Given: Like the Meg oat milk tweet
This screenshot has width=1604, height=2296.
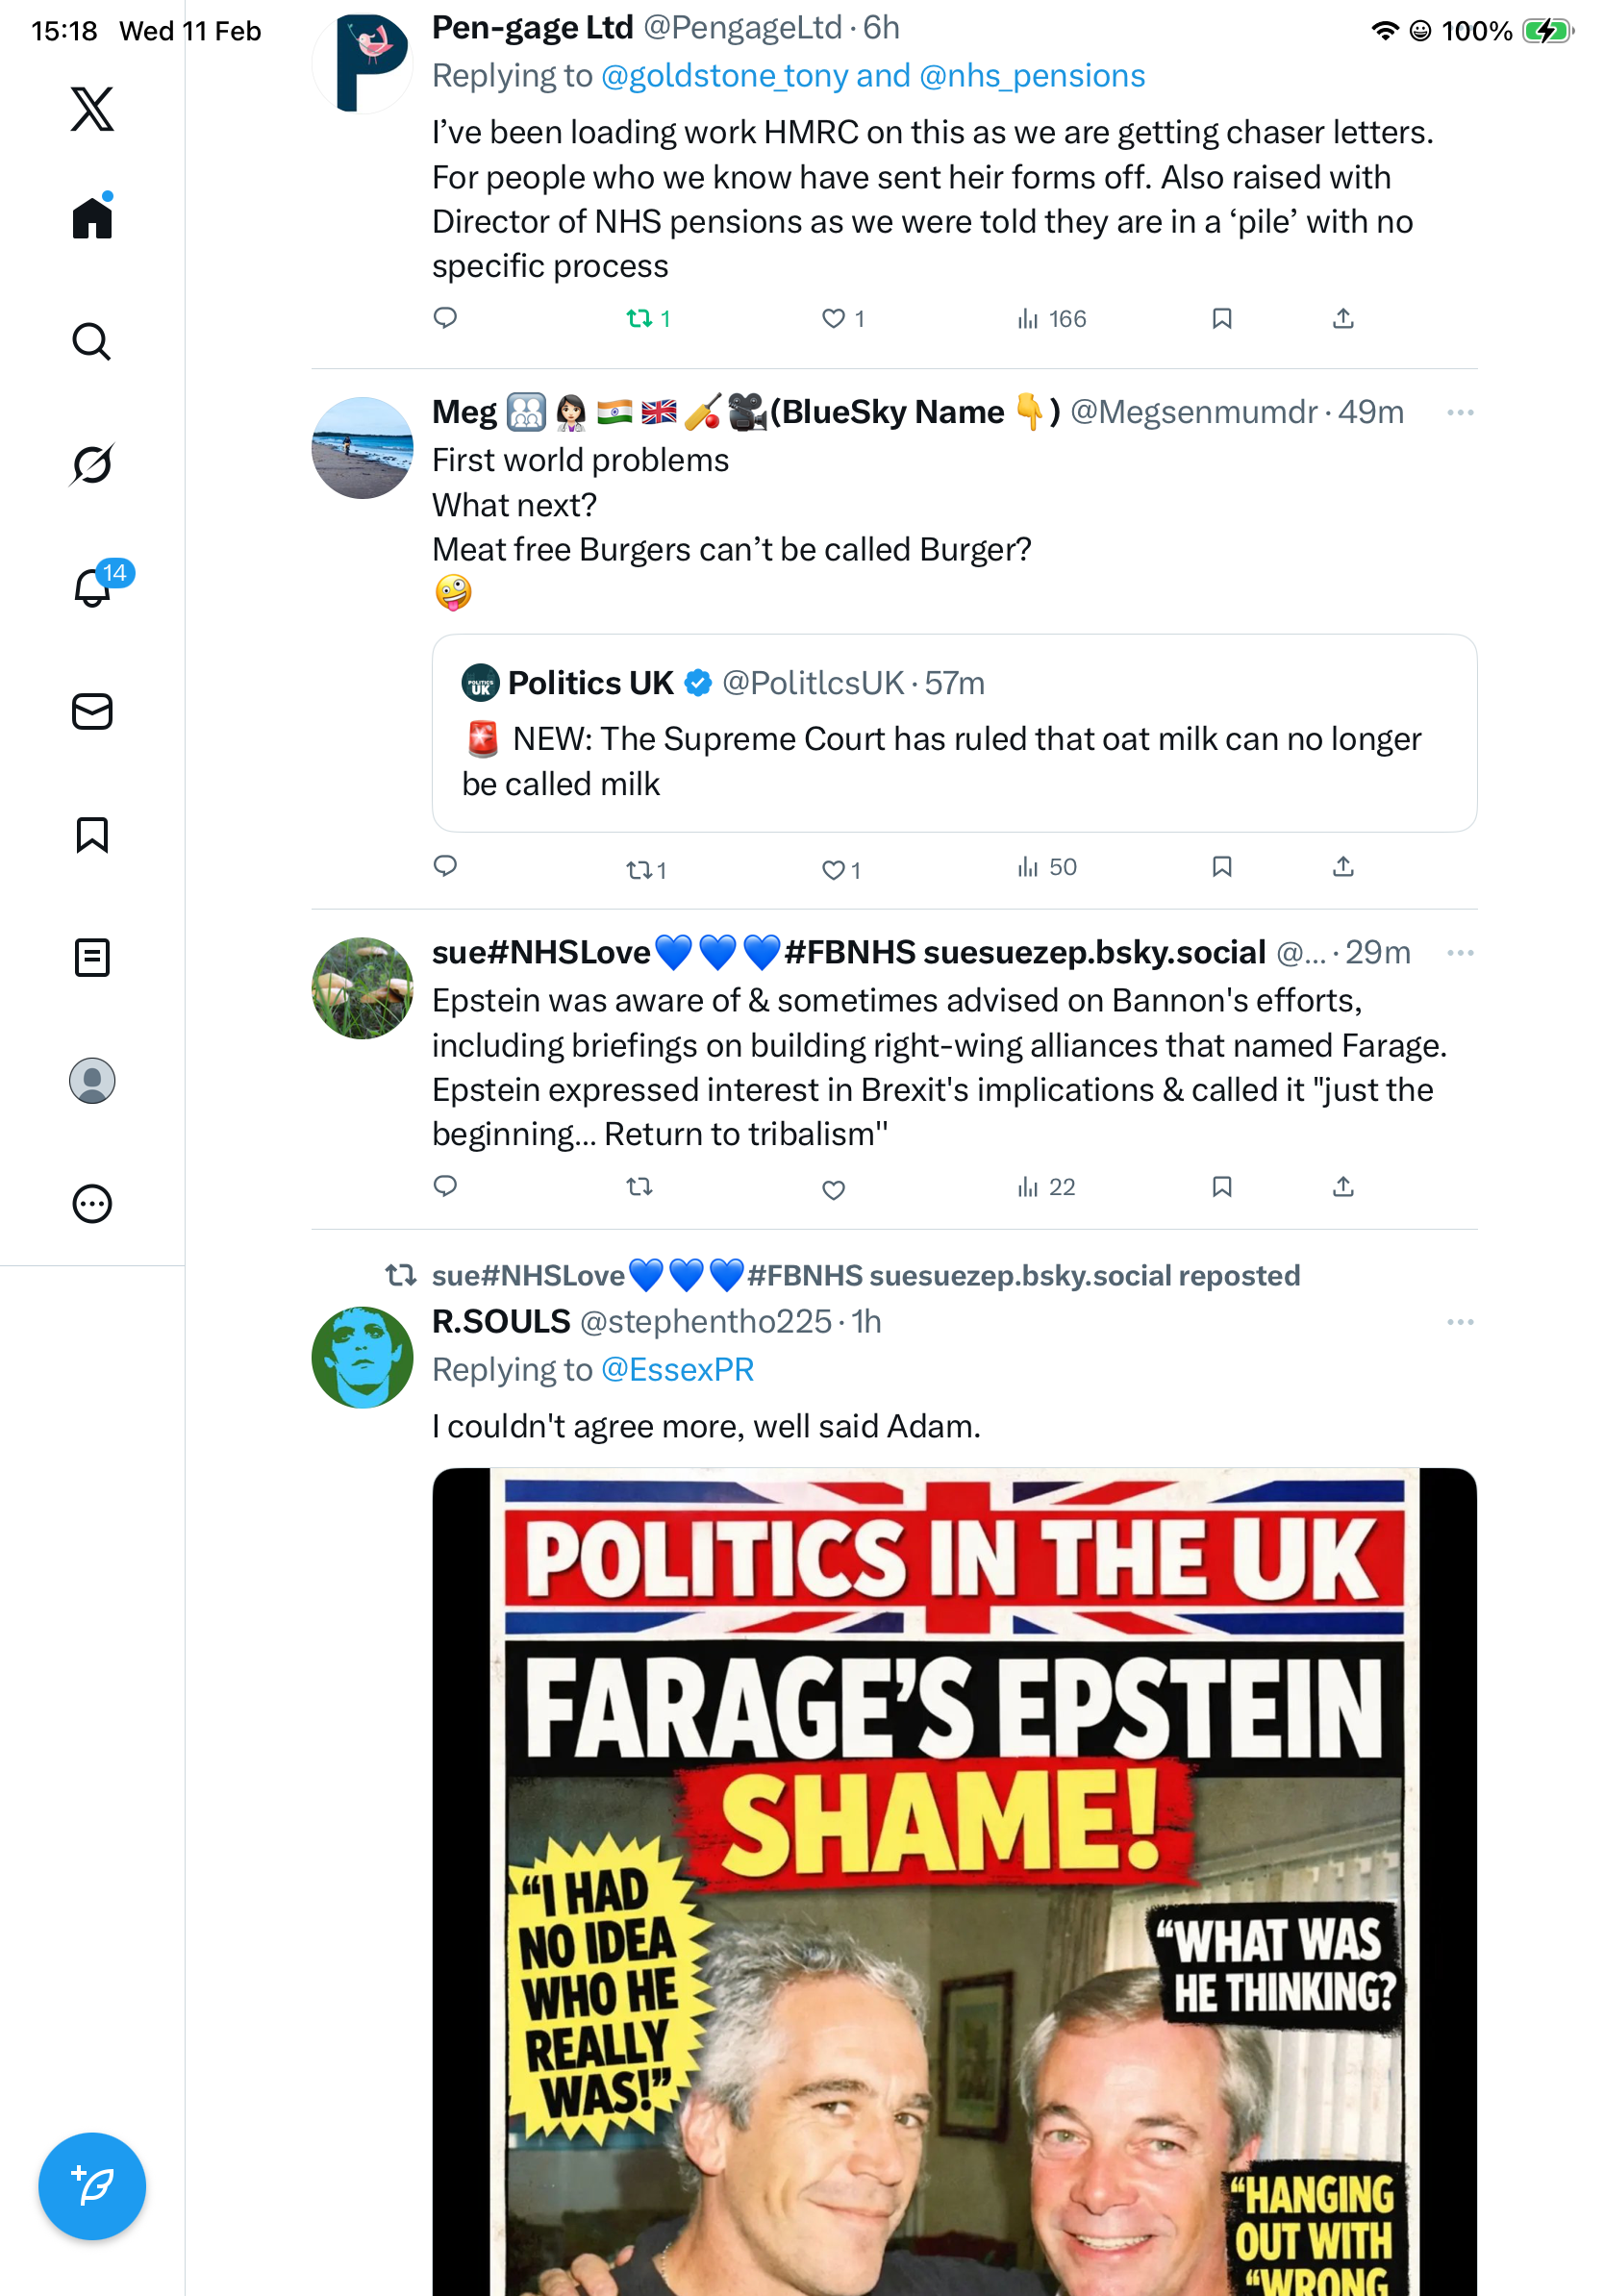Looking at the screenshot, I should click(832, 870).
